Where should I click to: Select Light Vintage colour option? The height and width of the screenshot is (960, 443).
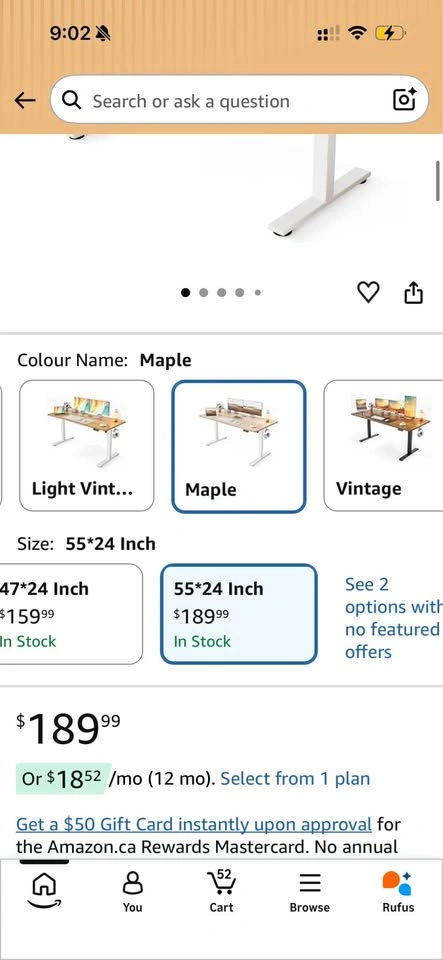point(87,446)
